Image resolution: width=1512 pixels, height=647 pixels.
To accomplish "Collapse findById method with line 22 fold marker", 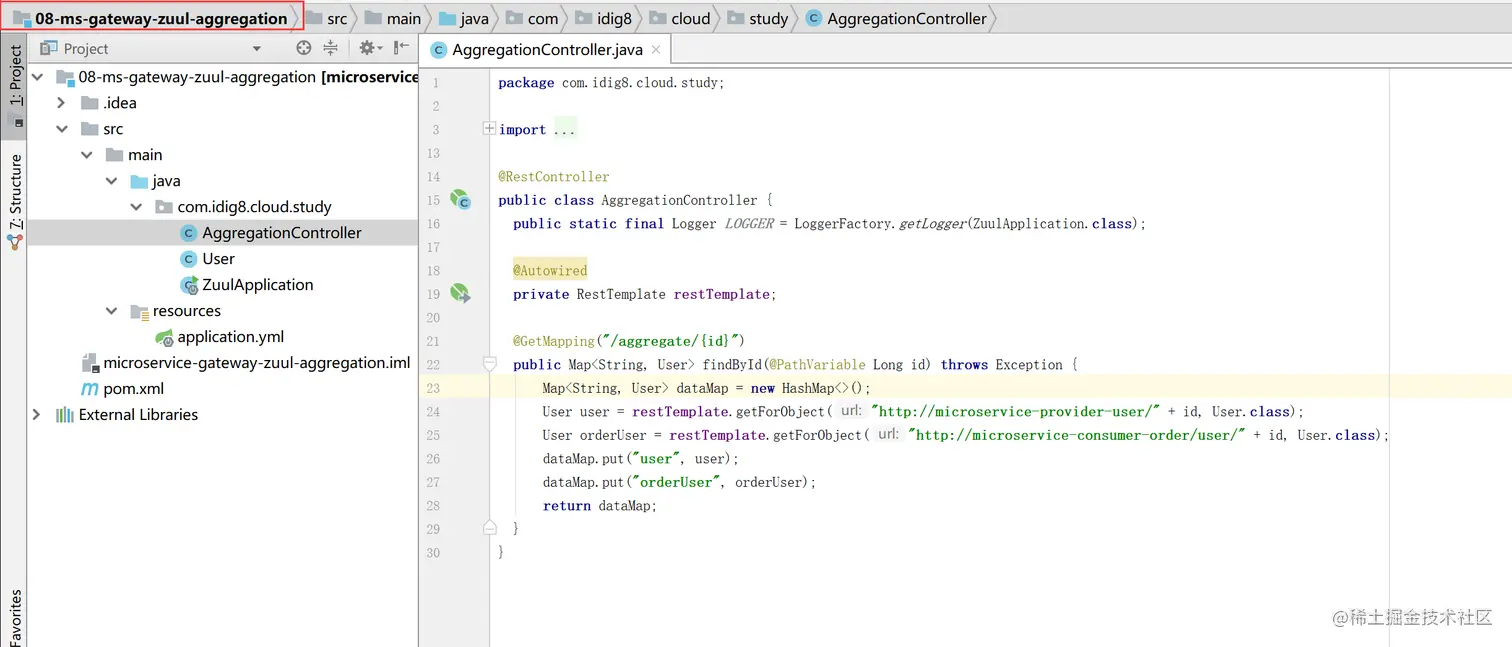I will click(489, 364).
